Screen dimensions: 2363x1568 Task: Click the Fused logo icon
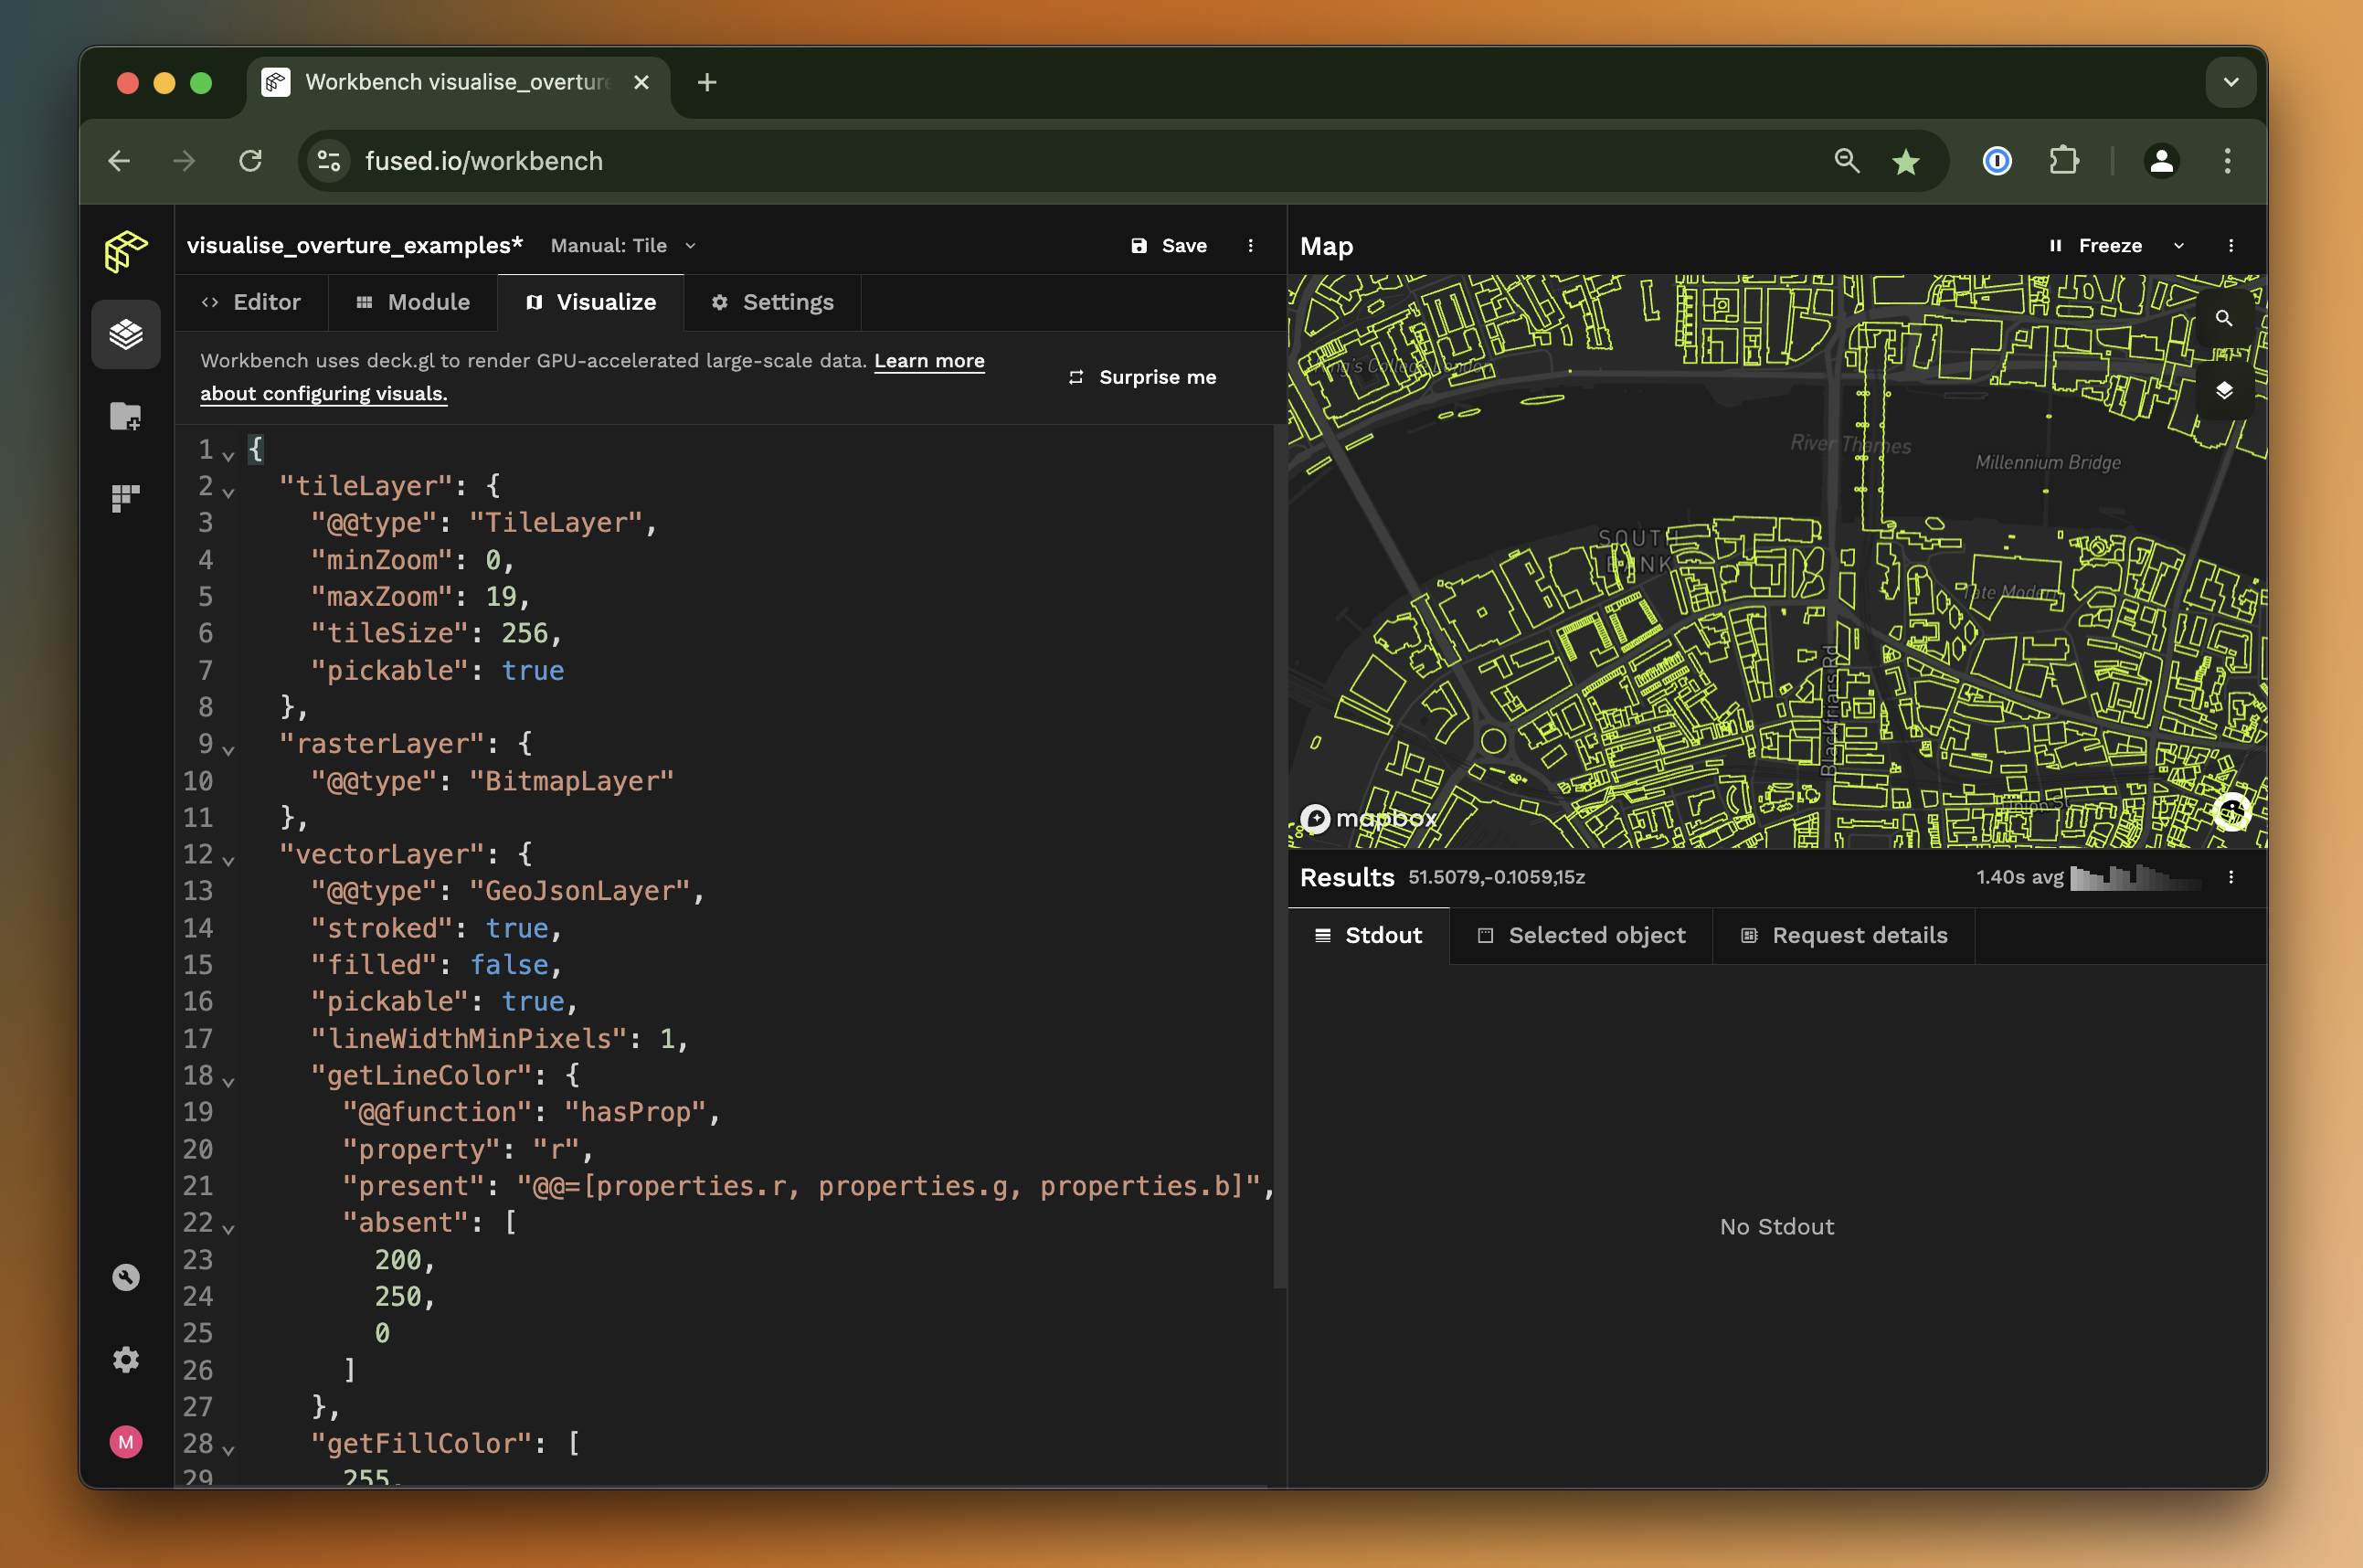[x=125, y=250]
